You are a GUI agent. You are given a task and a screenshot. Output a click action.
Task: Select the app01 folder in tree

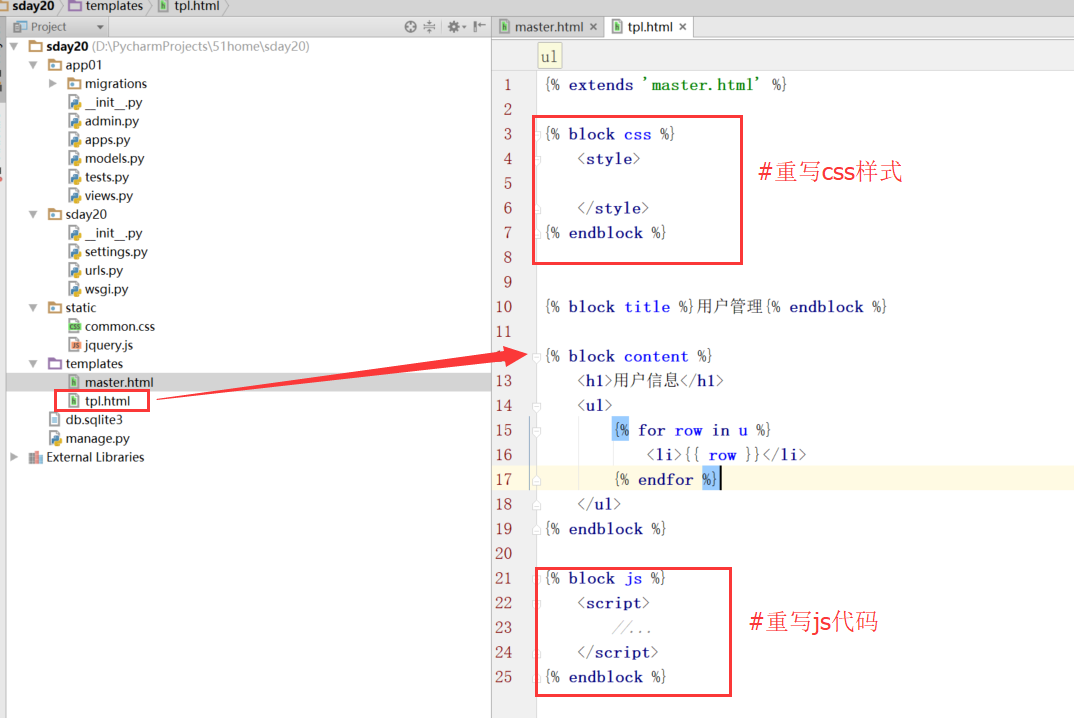84,64
